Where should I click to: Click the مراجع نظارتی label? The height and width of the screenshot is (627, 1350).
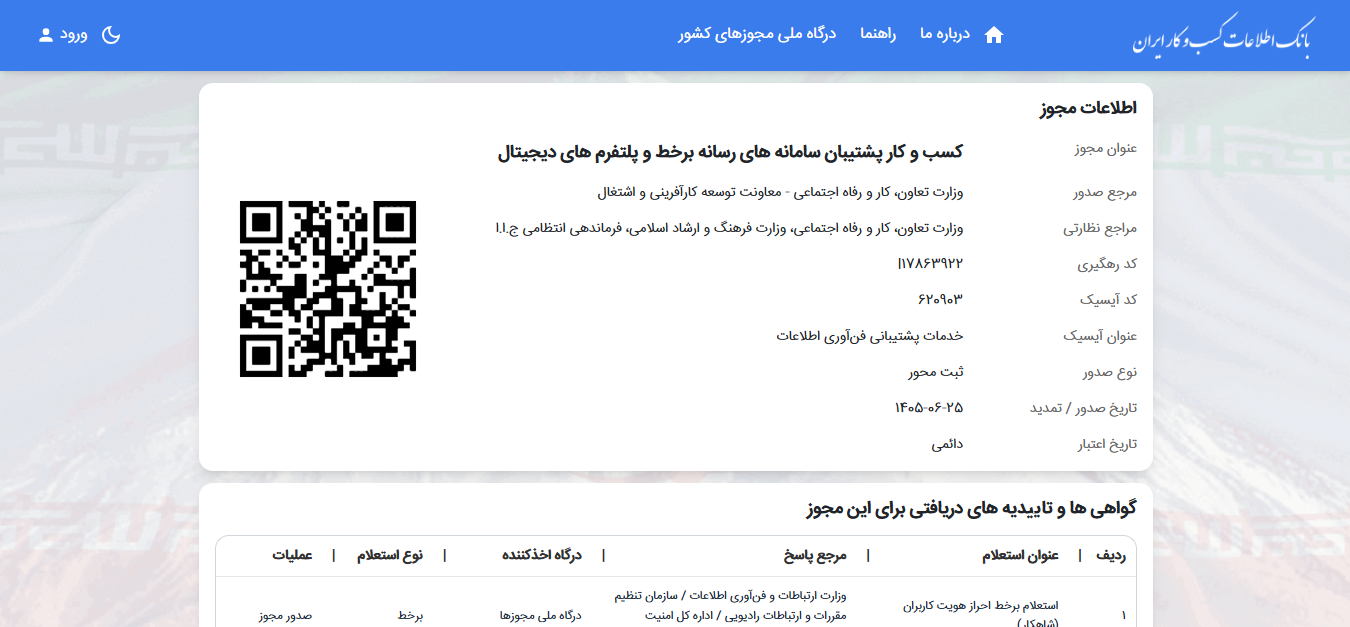click(1100, 228)
